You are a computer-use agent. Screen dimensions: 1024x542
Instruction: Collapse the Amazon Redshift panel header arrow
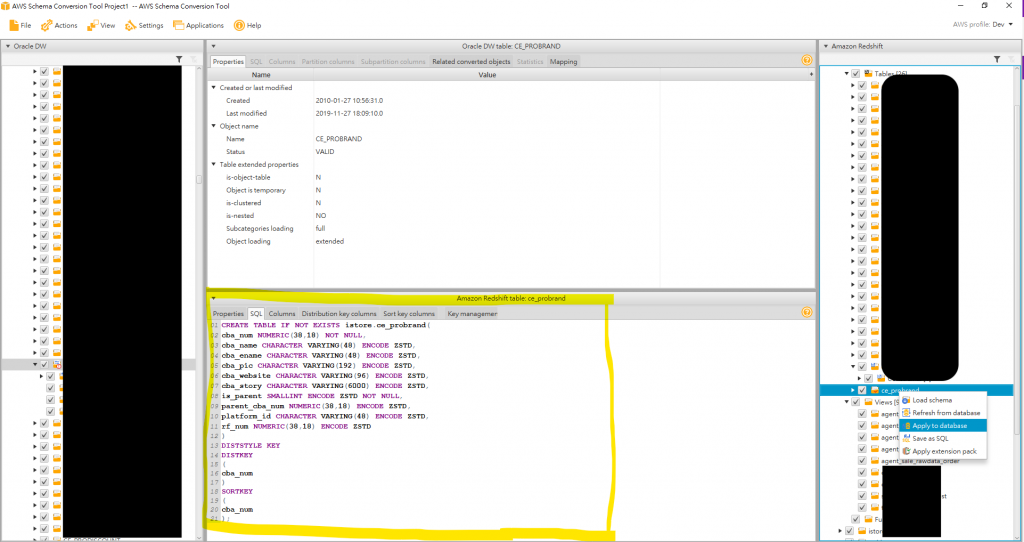[825, 46]
